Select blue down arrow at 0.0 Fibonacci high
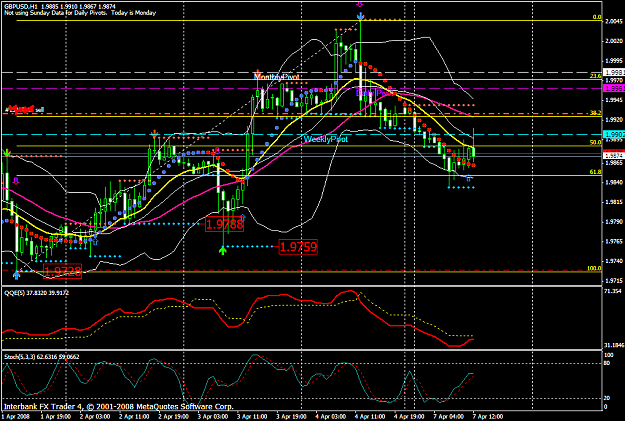The image size is (625, 421). coord(360,16)
